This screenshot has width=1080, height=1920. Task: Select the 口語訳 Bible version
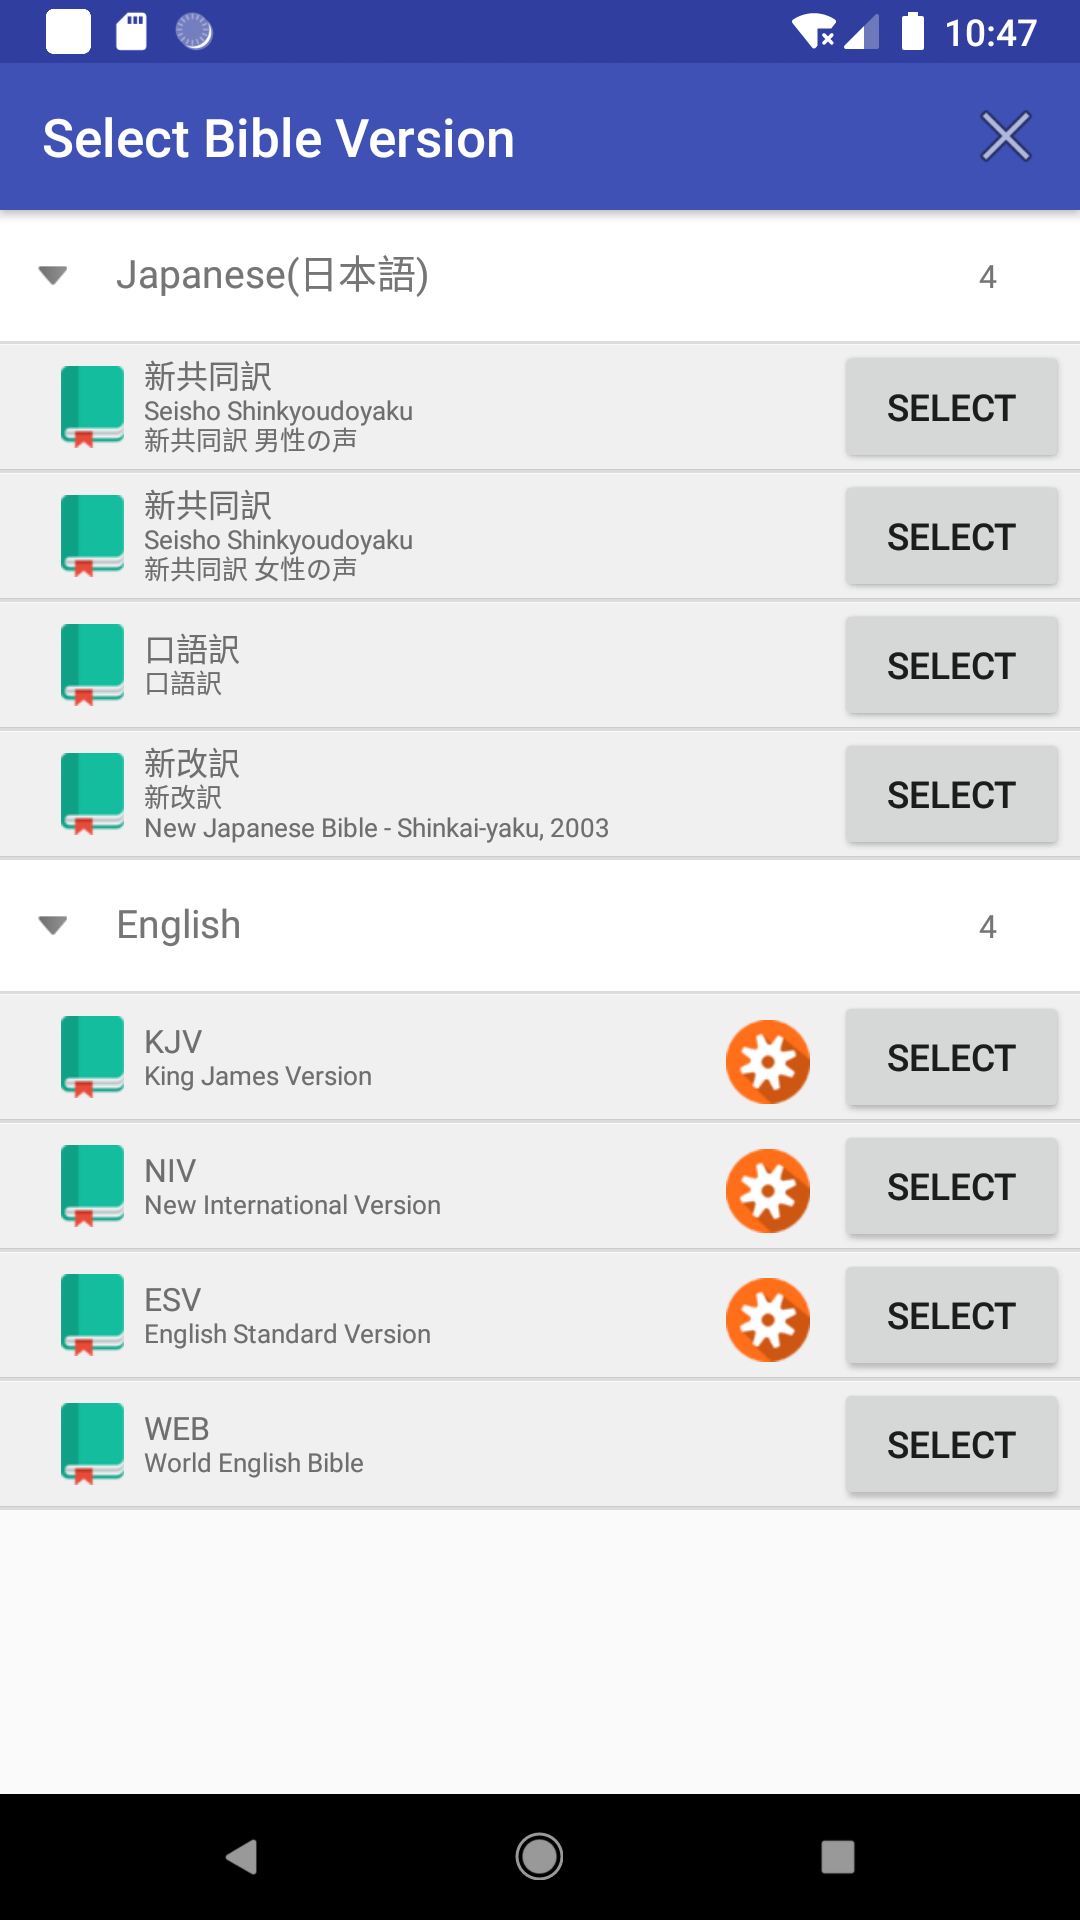point(951,665)
